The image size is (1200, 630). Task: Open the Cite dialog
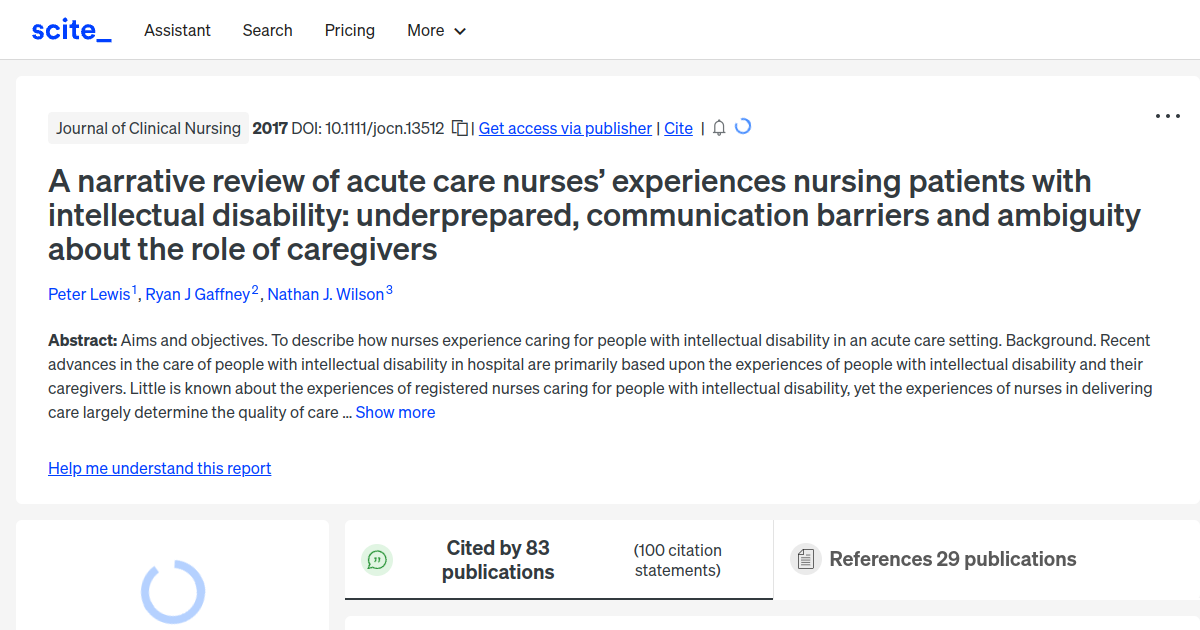click(x=678, y=128)
